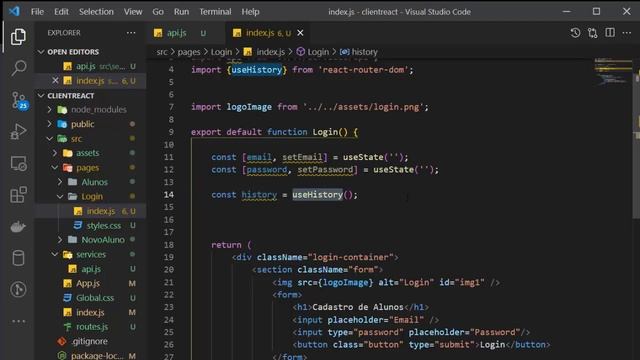This screenshot has height=360, width=640.
Task: Click the open changes compare icon
Action: click(593, 33)
